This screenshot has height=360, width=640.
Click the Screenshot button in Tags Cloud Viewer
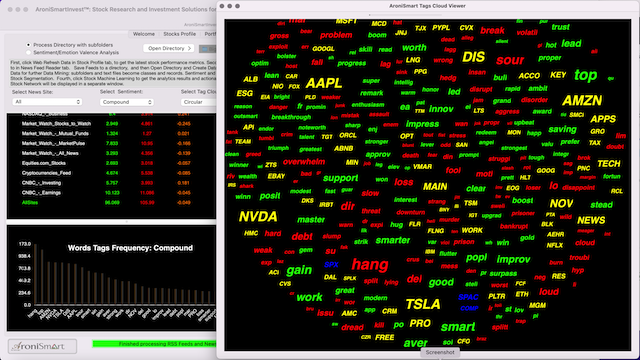pos(440,352)
